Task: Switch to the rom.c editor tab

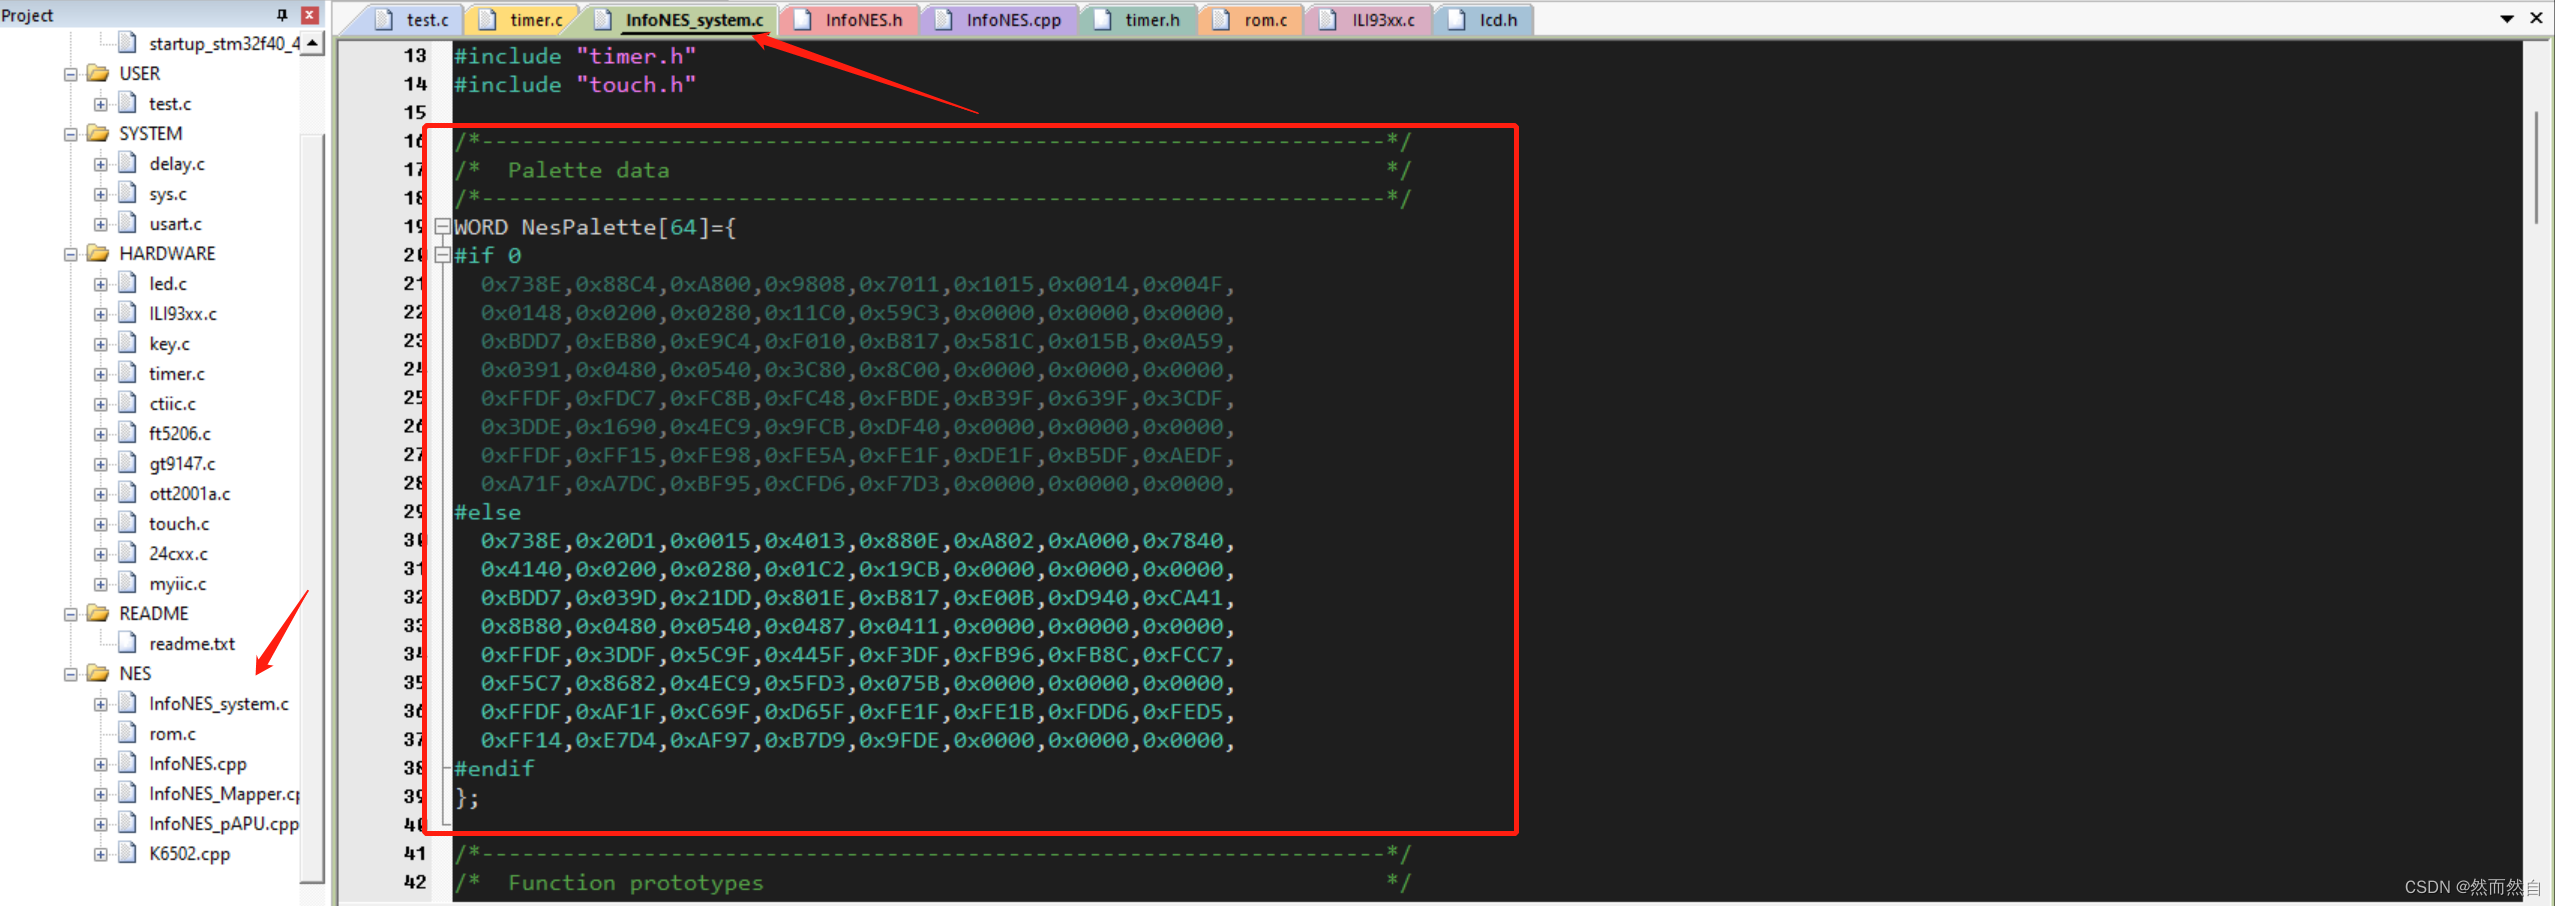Action: [x=1251, y=20]
